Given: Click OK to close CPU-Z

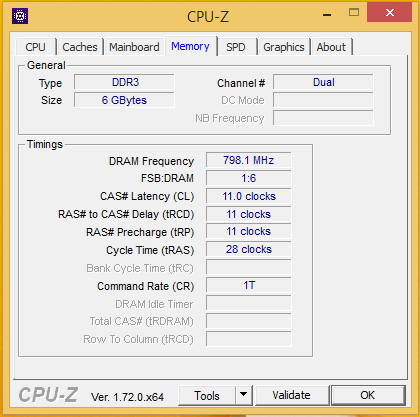Looking at the screenshot, I should pyautogui.click(x=368, y=395).
